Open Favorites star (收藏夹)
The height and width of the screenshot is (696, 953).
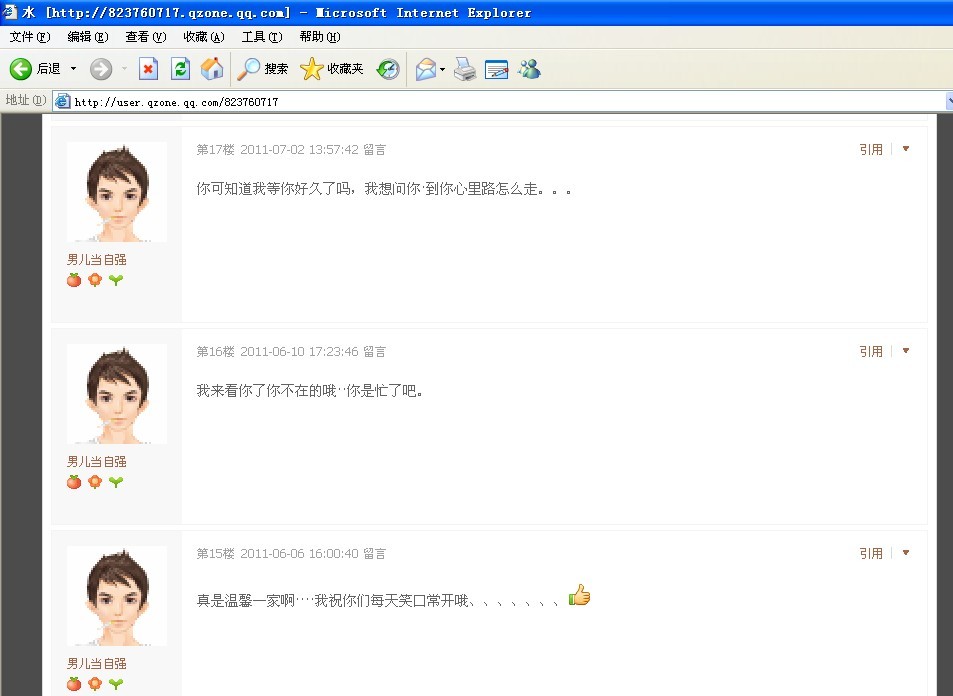click(331, 69)
